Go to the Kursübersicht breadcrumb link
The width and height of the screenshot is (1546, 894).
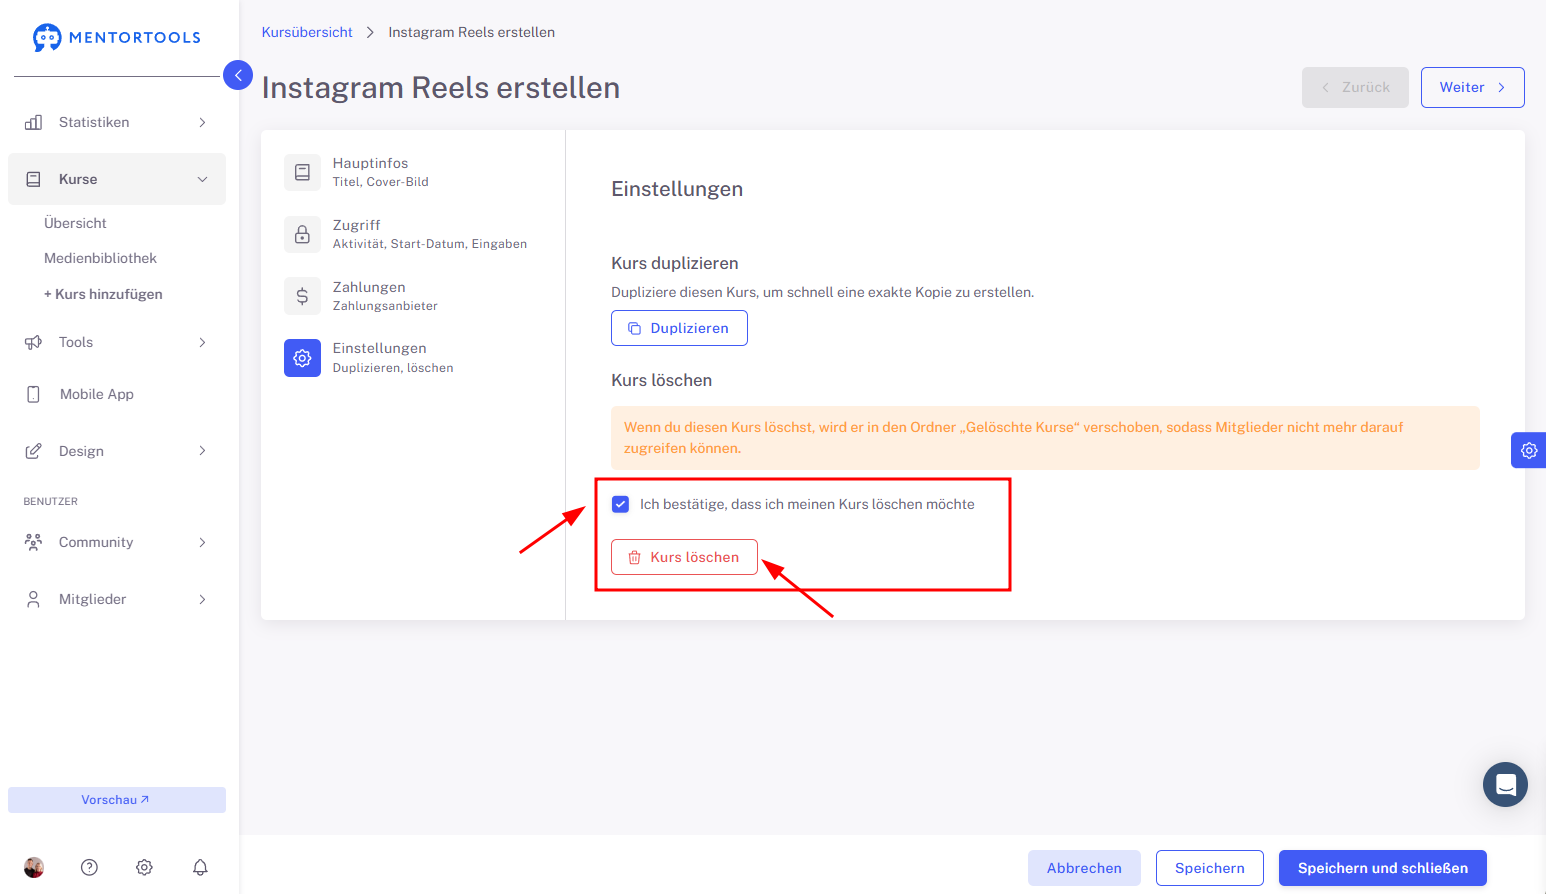point(307,32)
